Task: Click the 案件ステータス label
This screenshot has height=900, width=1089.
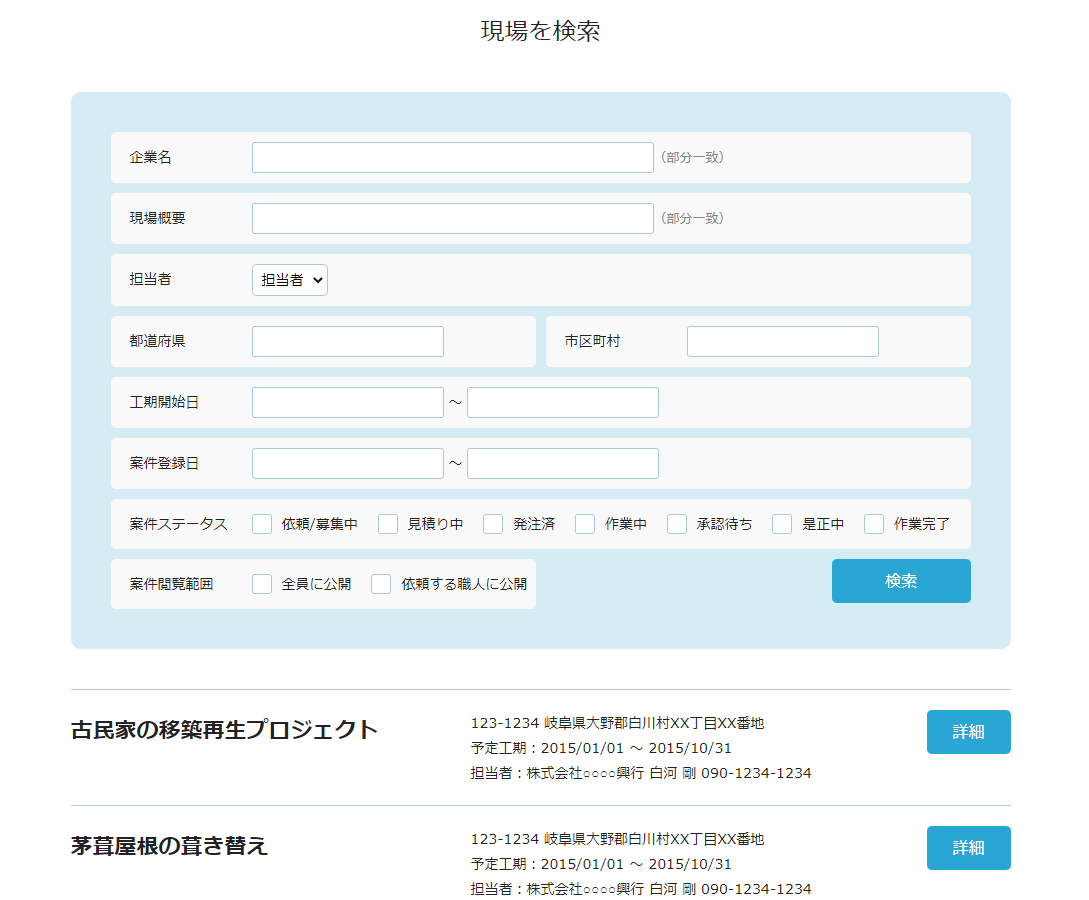Action: [178, 524]
